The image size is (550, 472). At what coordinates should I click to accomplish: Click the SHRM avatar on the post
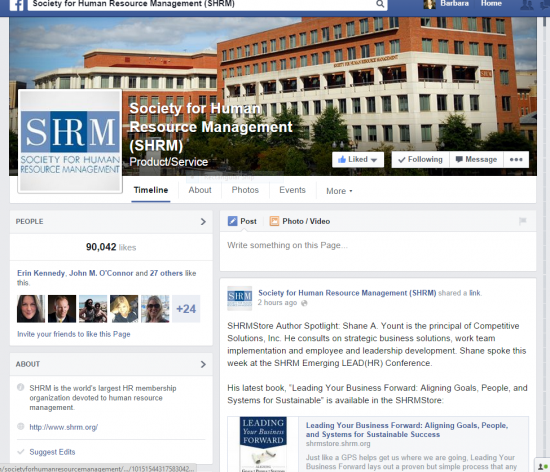(x=240, y=298)
